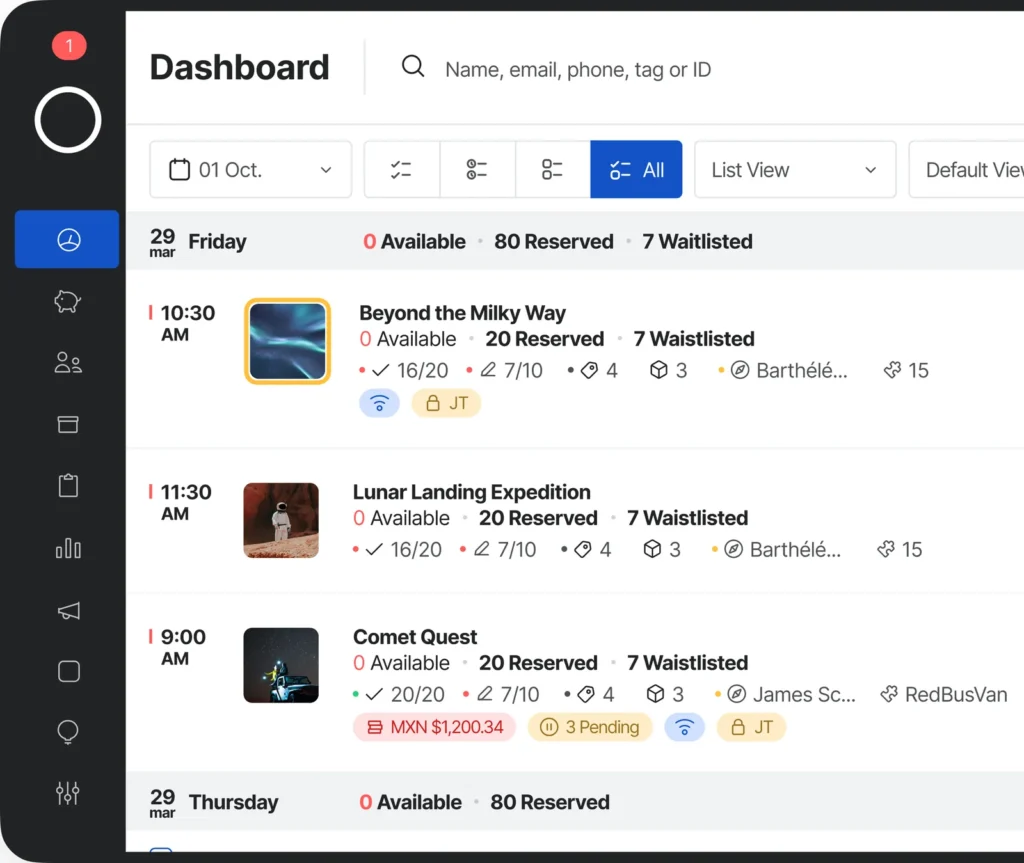This screenshot has width=1024, height=863.
Task: Click the white circle profile avatar
Action: (x=68, y=120)
